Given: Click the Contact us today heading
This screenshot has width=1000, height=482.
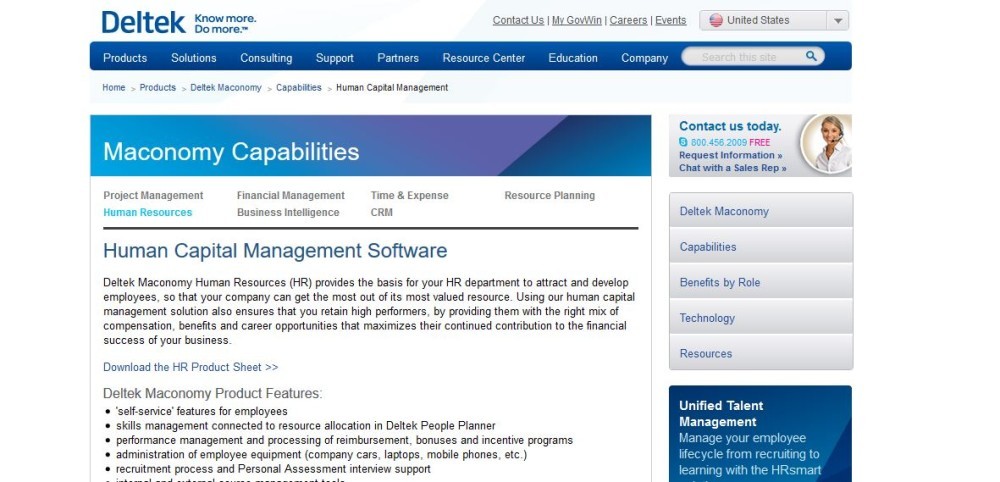Looking at the screenshot, I should [x=730, y=126].
